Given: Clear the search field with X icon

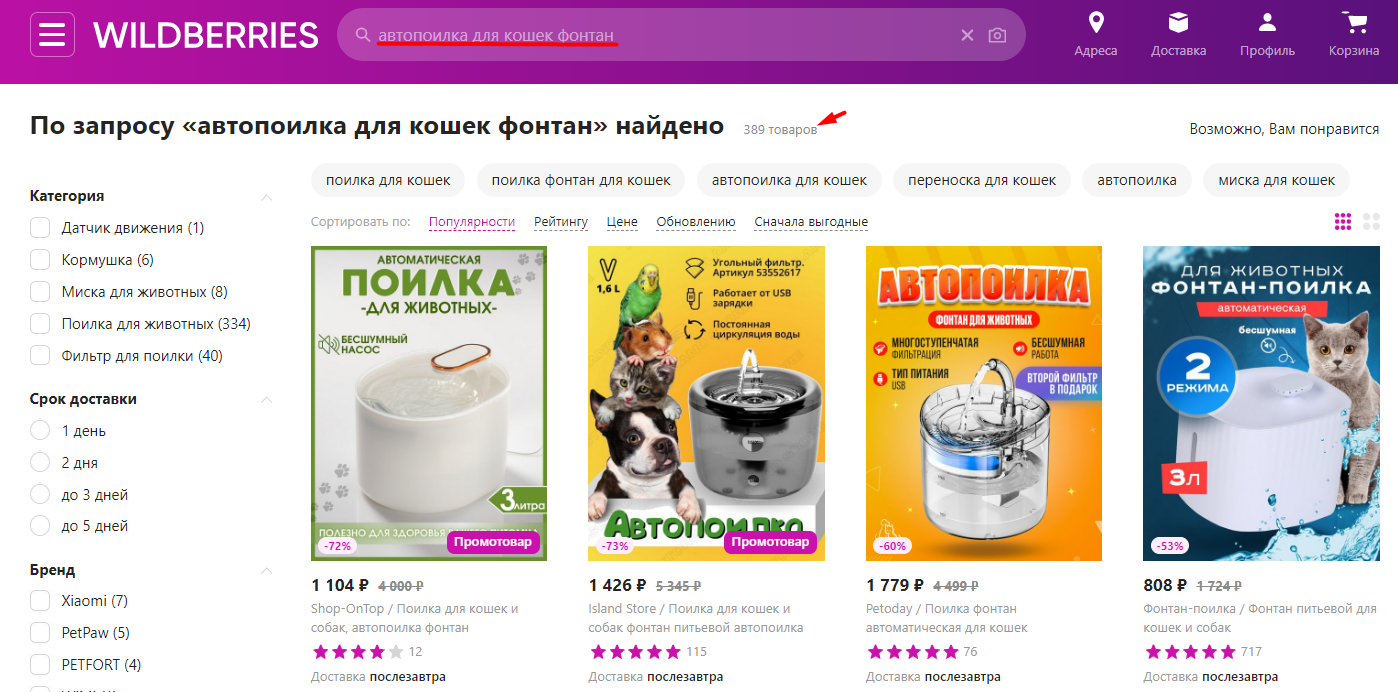Looking at the screenshot, I should [x=967, y=35].
